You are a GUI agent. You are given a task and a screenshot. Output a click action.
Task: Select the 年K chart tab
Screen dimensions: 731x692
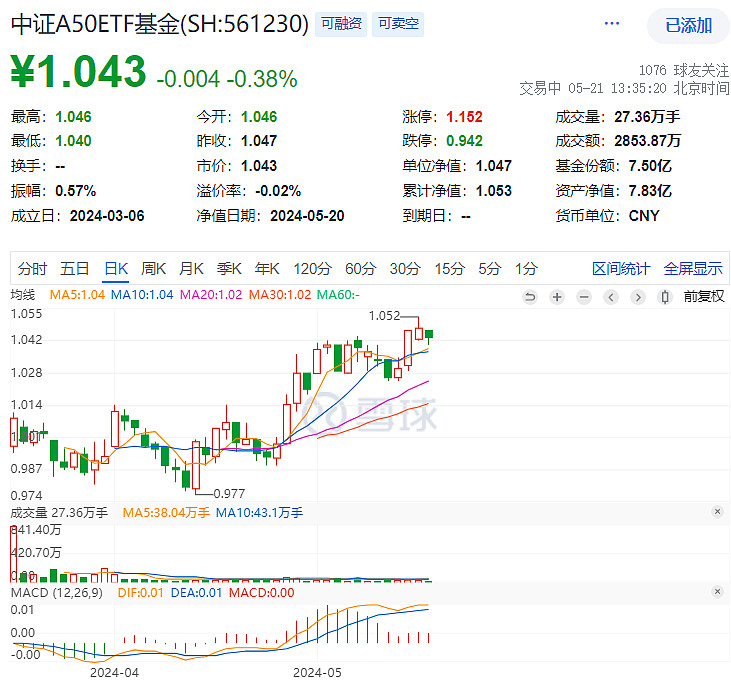coord(267,269)
